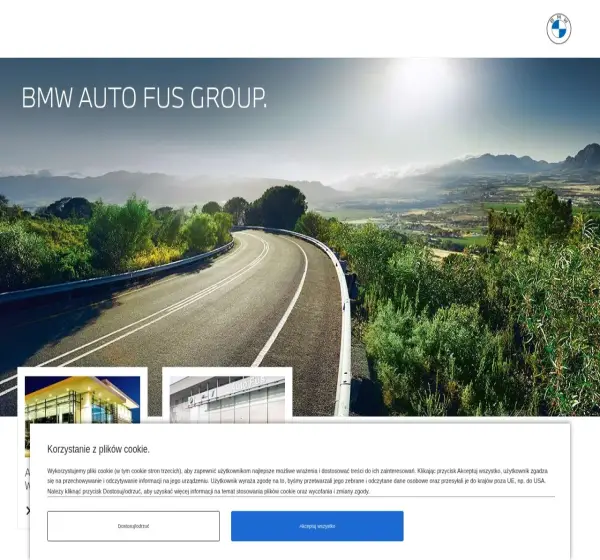Screen dimensions: 600x560
Task: Open the Auto Fus showroom thumbnail
Action: pyautogui.click(x=227, y=400)
